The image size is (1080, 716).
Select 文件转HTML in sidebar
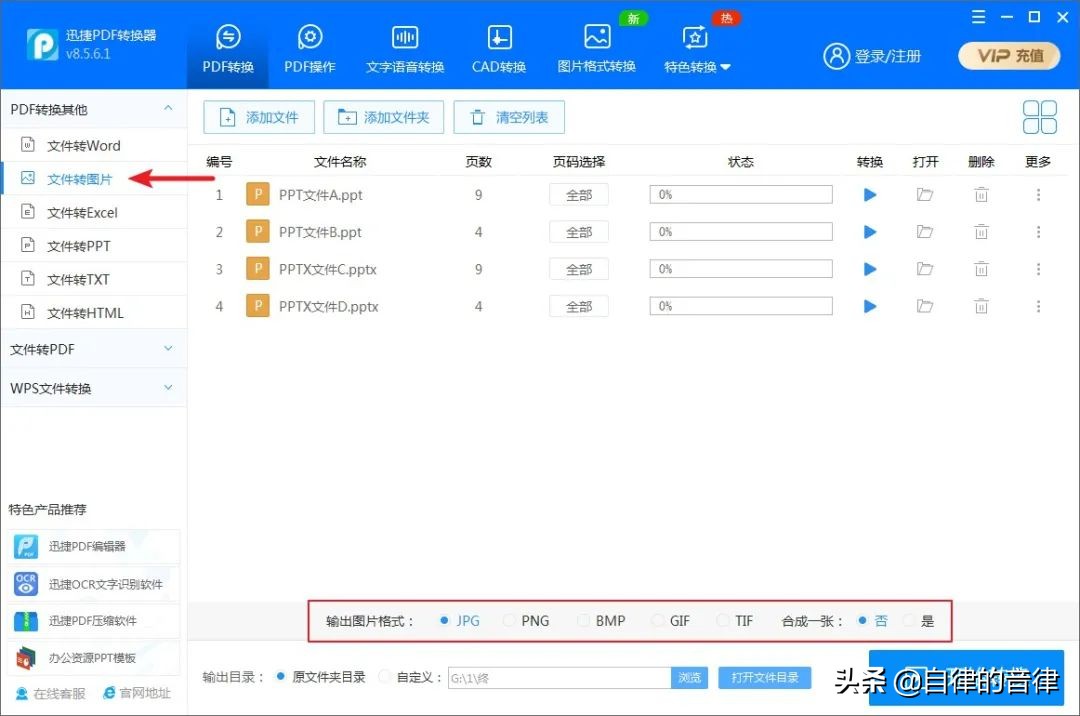click(94, 313)
